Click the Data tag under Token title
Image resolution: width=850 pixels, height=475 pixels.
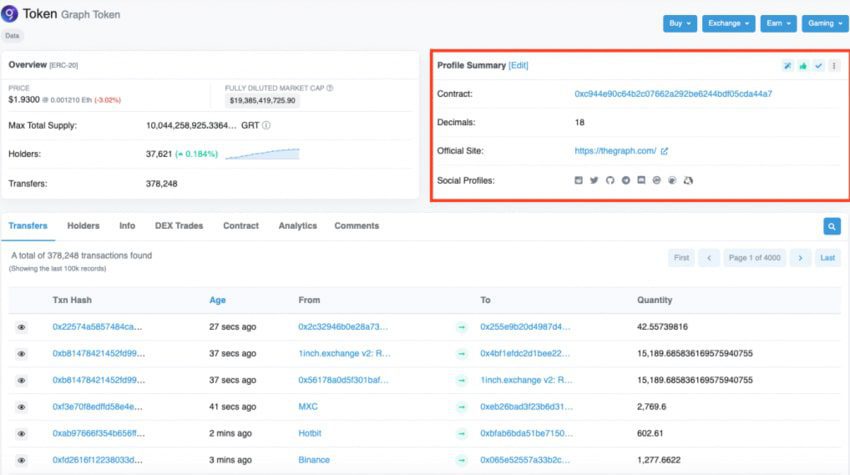[12, 36]
